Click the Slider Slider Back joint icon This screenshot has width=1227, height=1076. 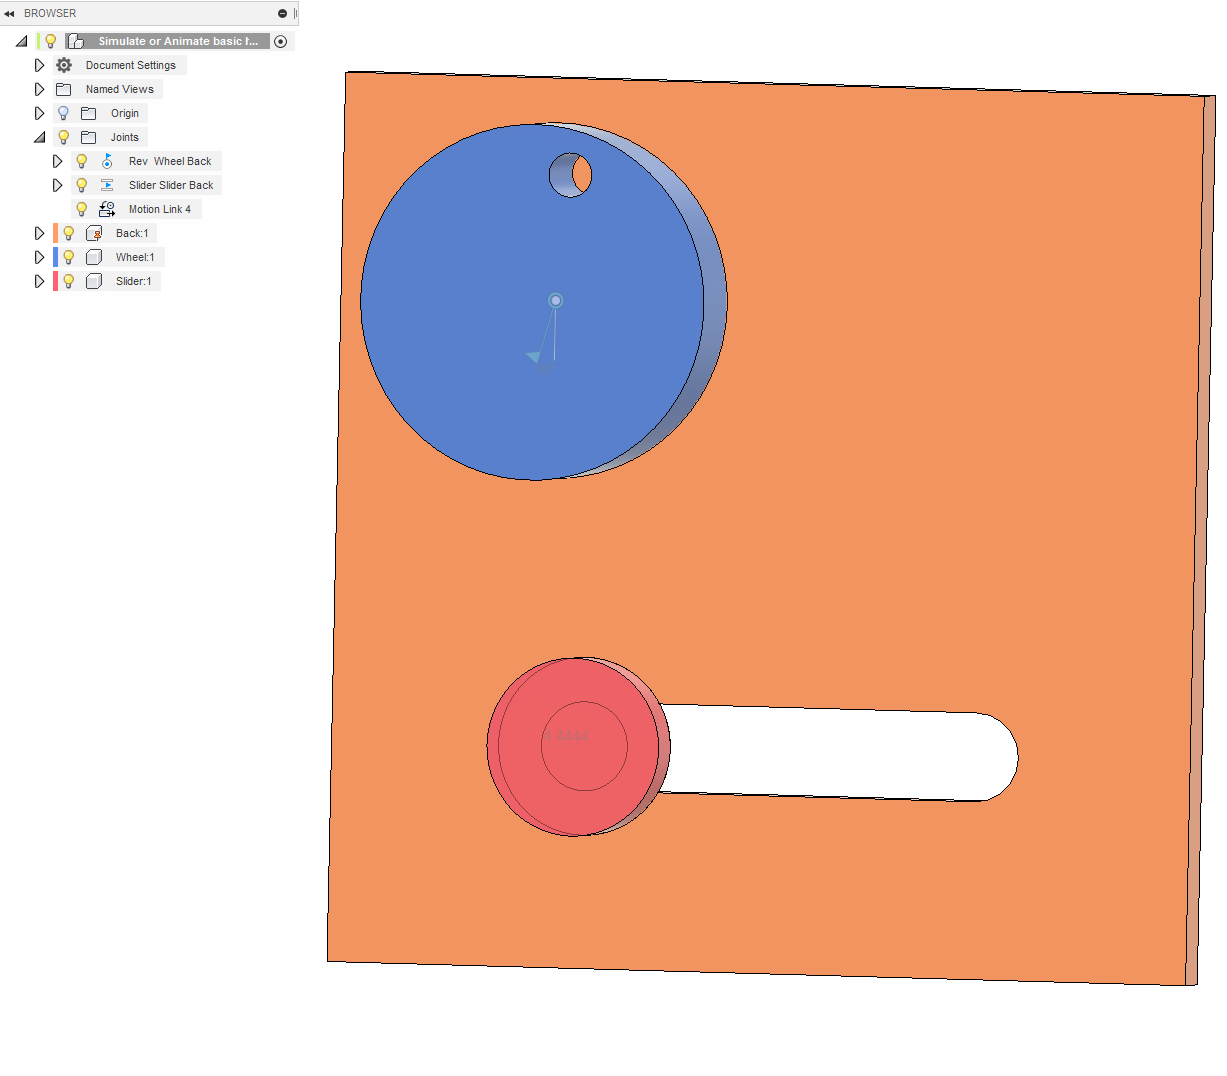click(107, 184)
